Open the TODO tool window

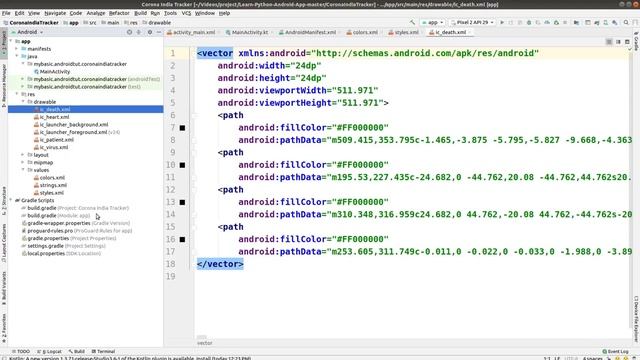(x=21, y=351)
